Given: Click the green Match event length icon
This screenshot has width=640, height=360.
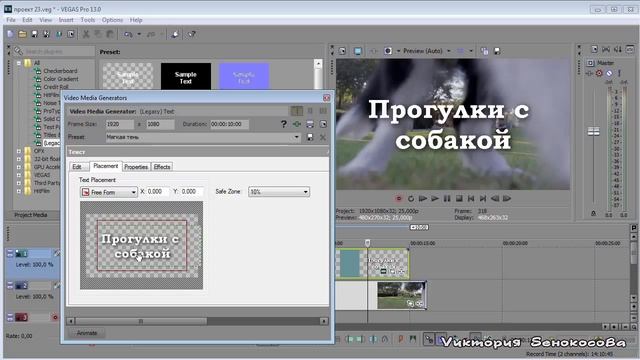Looking at the screenshot, I should tap(297, 124).
